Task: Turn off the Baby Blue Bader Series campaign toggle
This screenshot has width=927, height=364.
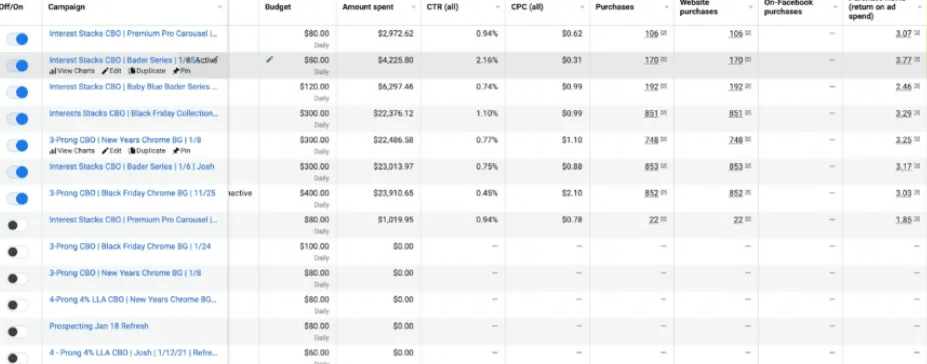Action: 17,92
